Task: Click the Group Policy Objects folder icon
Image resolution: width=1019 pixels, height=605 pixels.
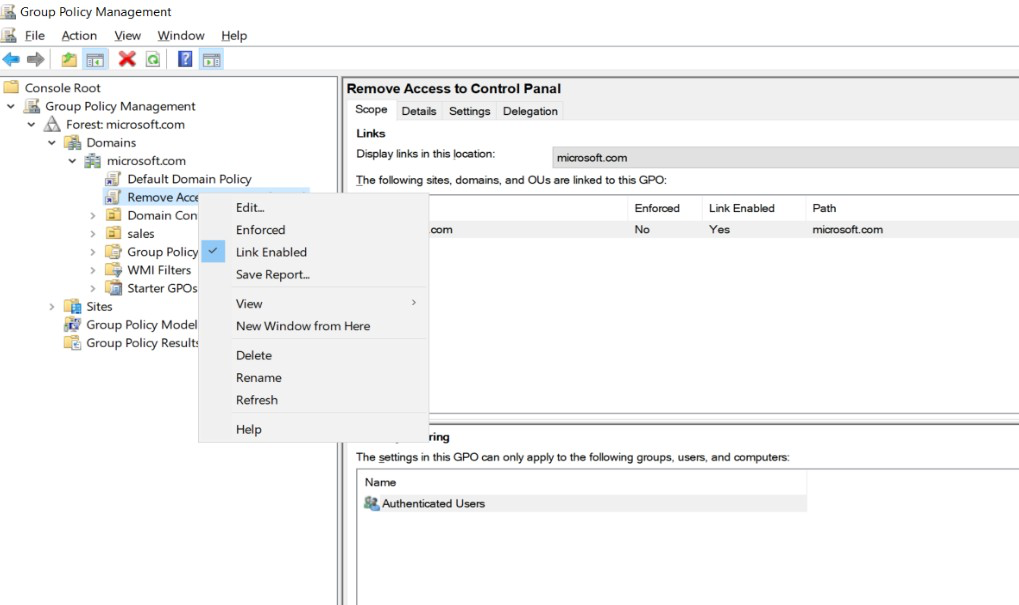Action: click(113, 251)
